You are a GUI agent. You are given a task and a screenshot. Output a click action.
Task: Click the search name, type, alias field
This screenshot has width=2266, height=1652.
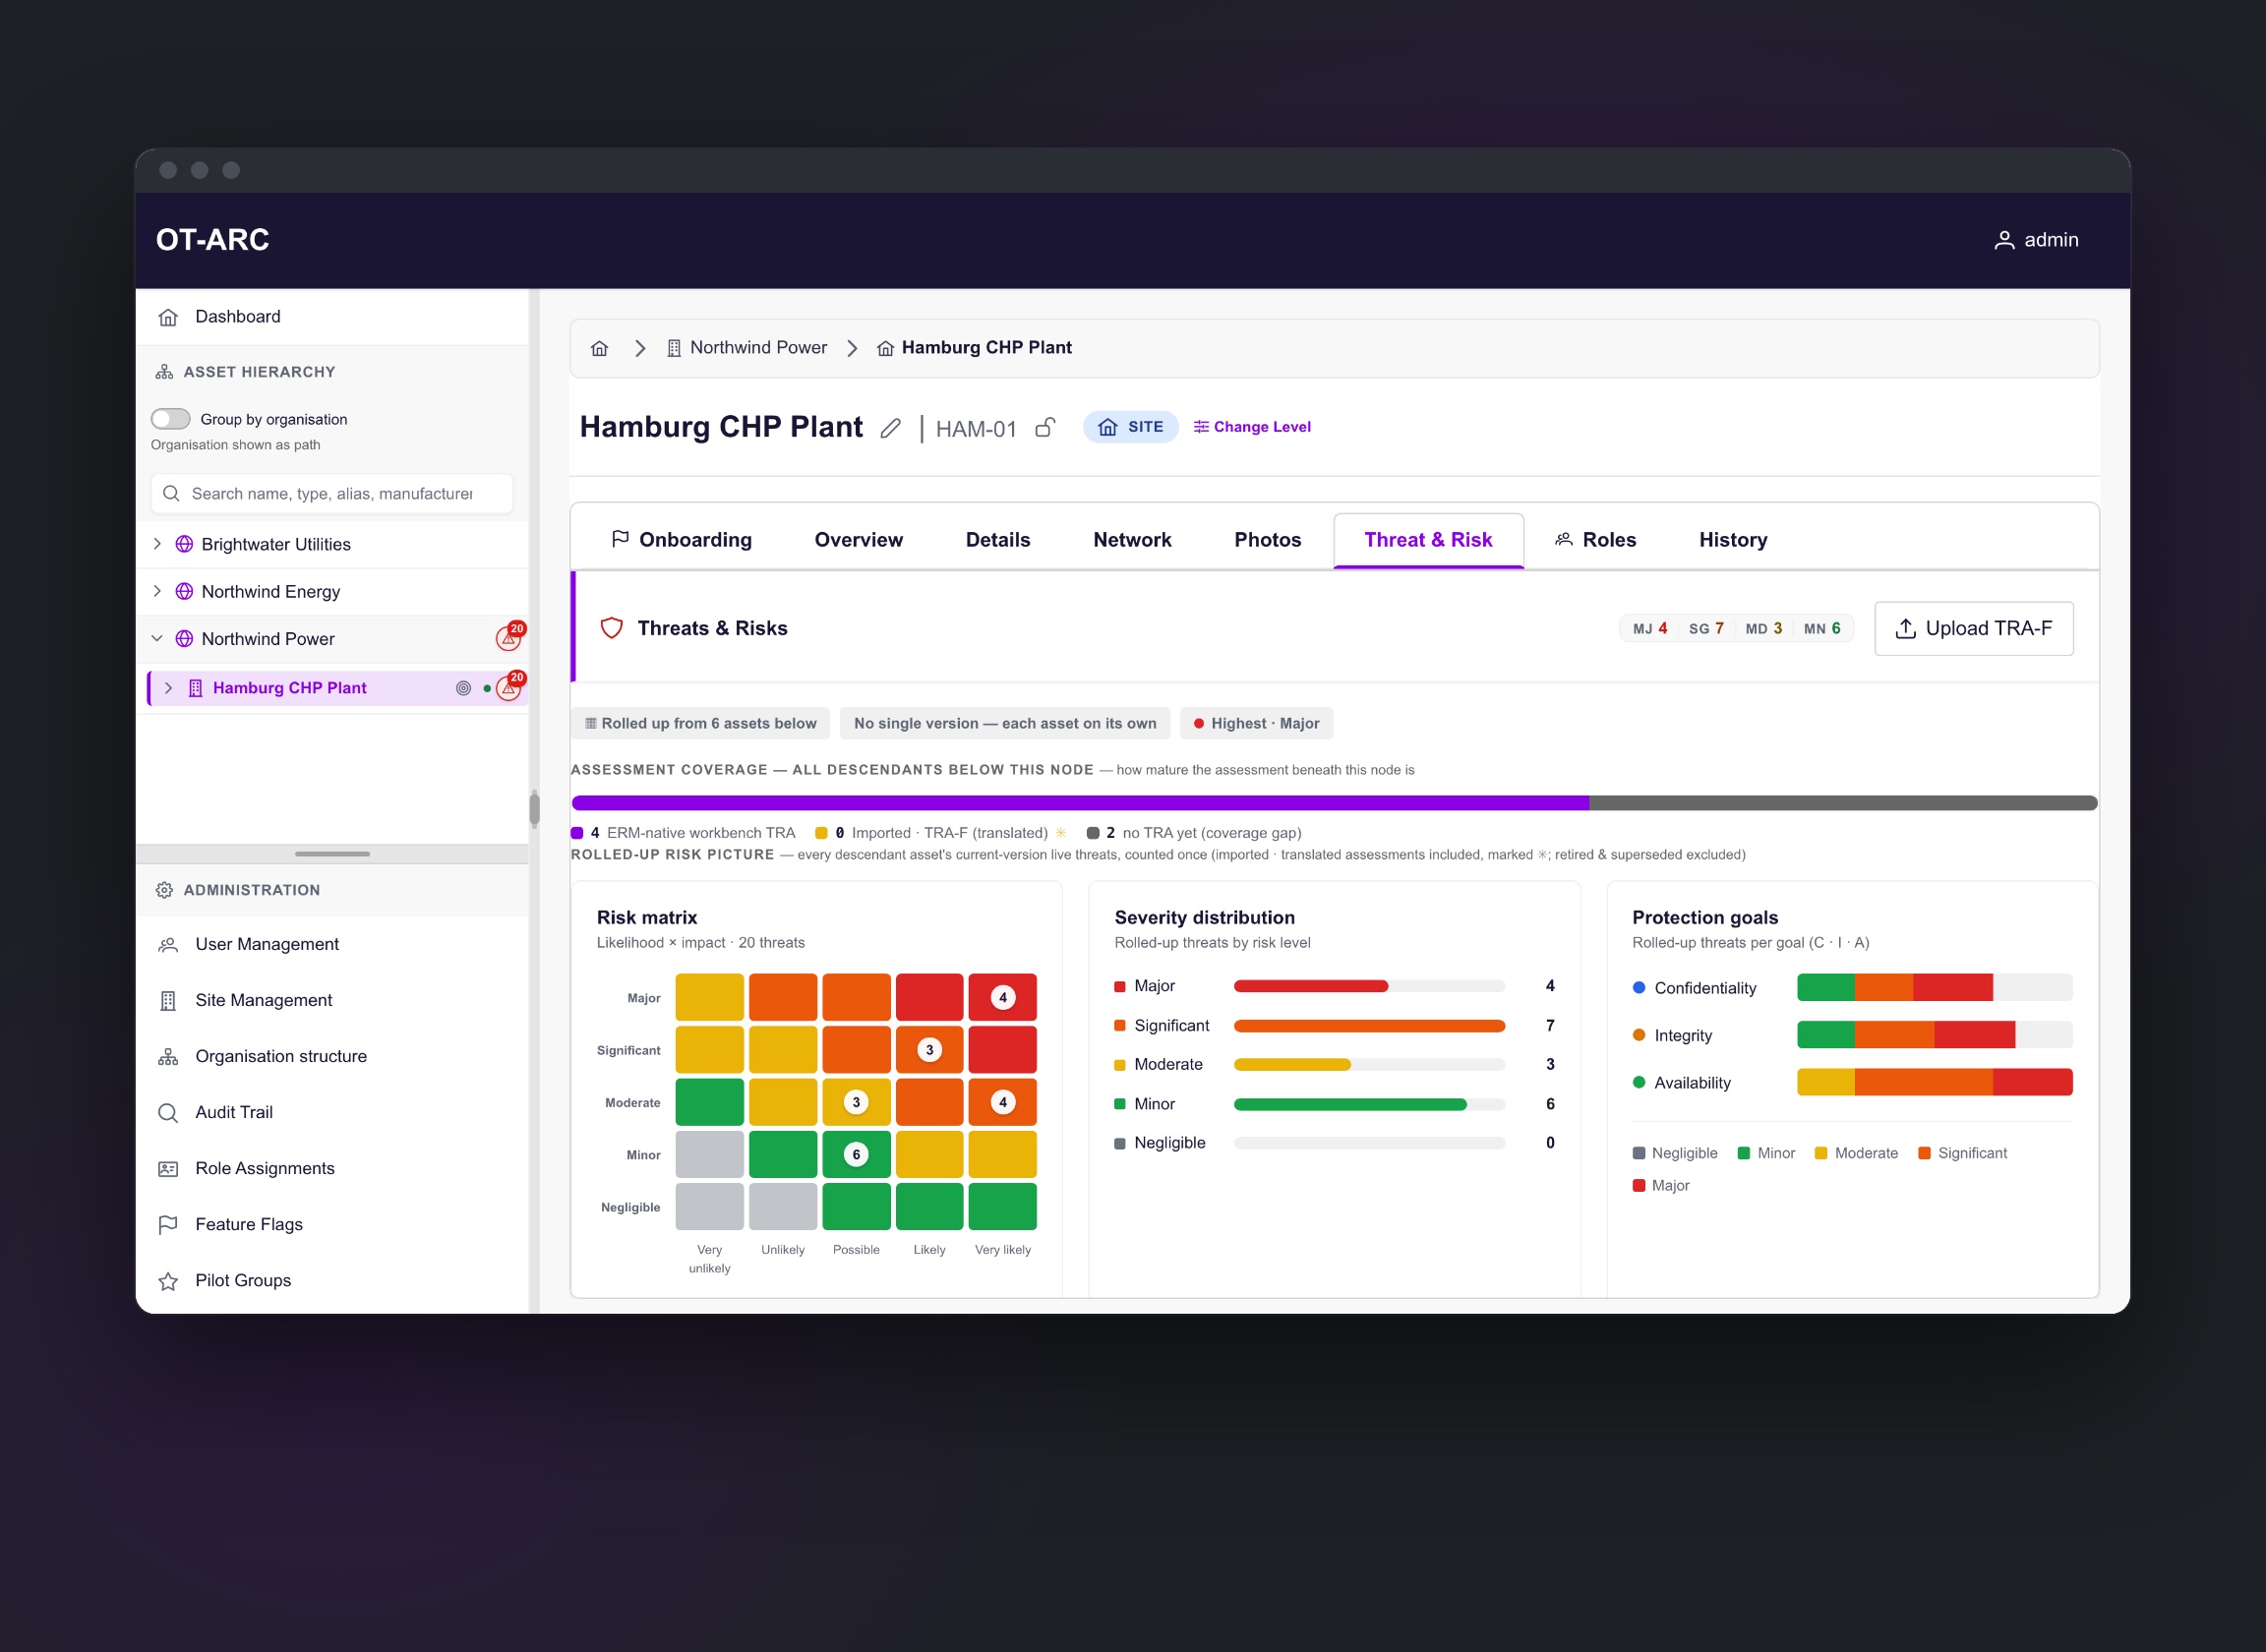(x=332, y=494)
